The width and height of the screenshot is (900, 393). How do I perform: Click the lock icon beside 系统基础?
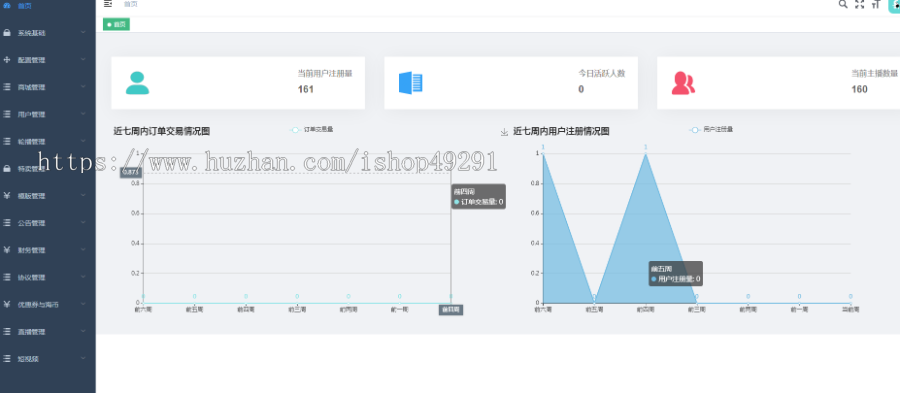point(7,33)
